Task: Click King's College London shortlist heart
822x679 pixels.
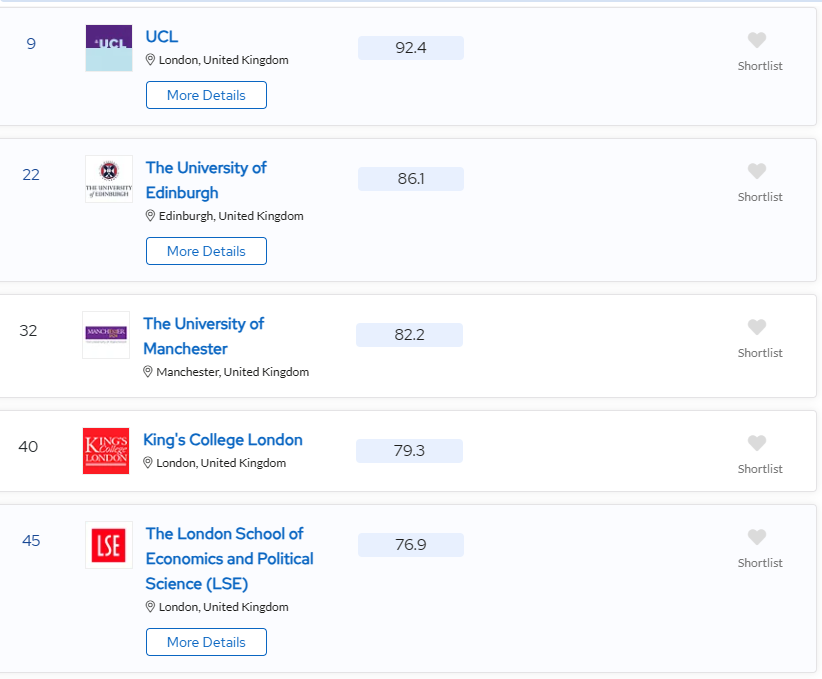Action: (757, 443)
